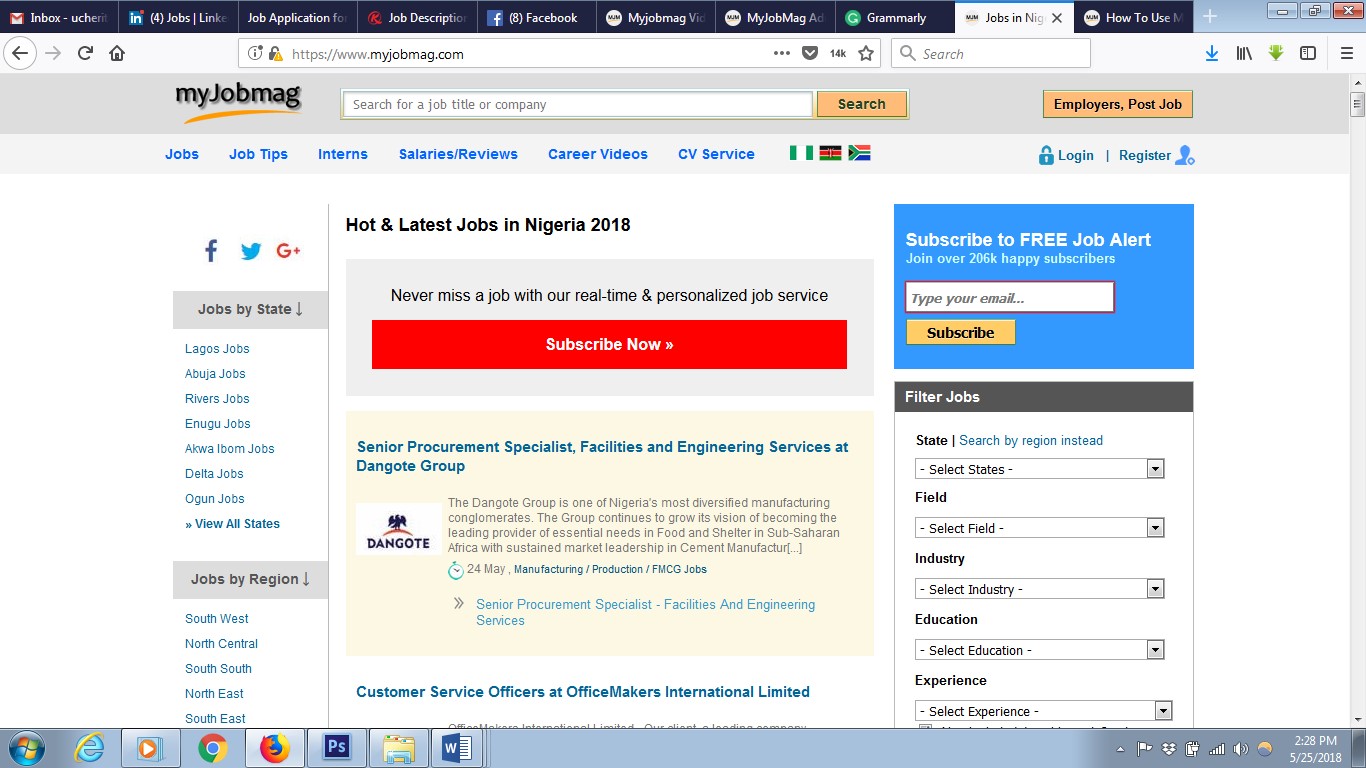Switch to the Grammarly browser tab
The image size is (1366, 768).
pyautogui.click(x=893, y=17)
